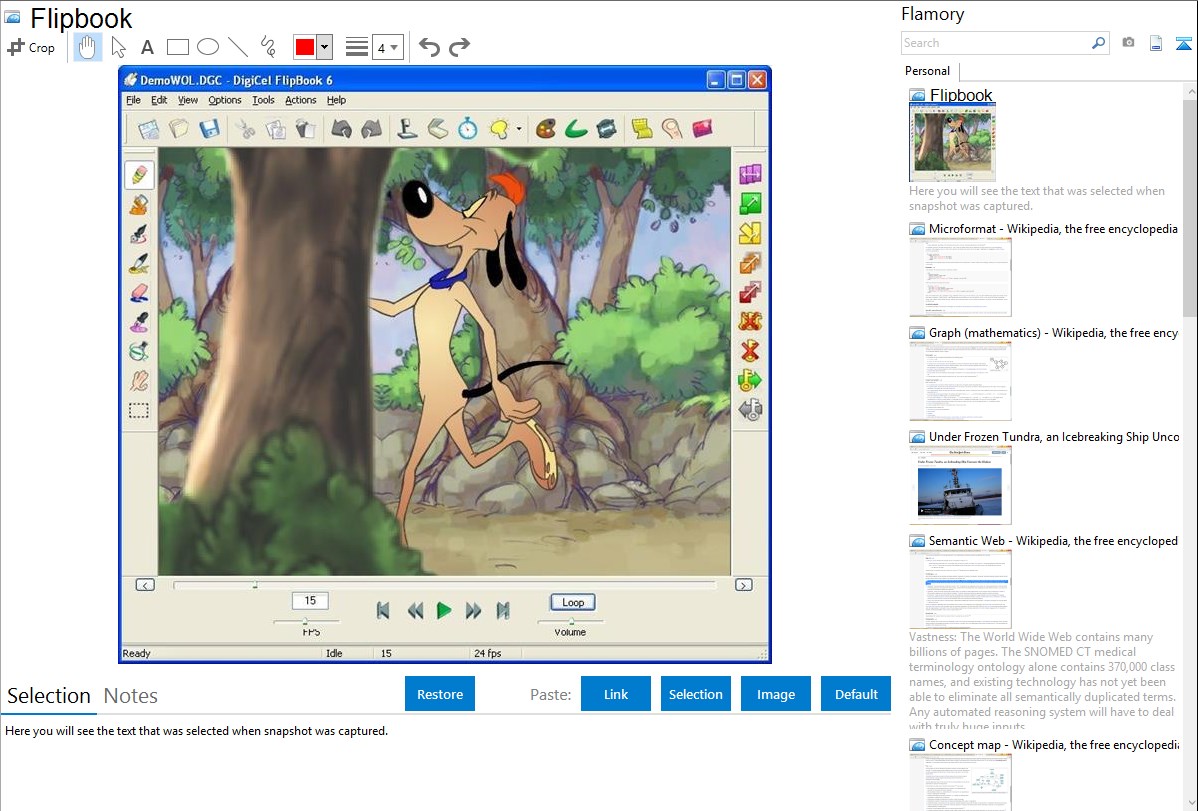Open the Actions menu in FlipBook
This screenshot has height=811, width=1198.
point(300,100)
